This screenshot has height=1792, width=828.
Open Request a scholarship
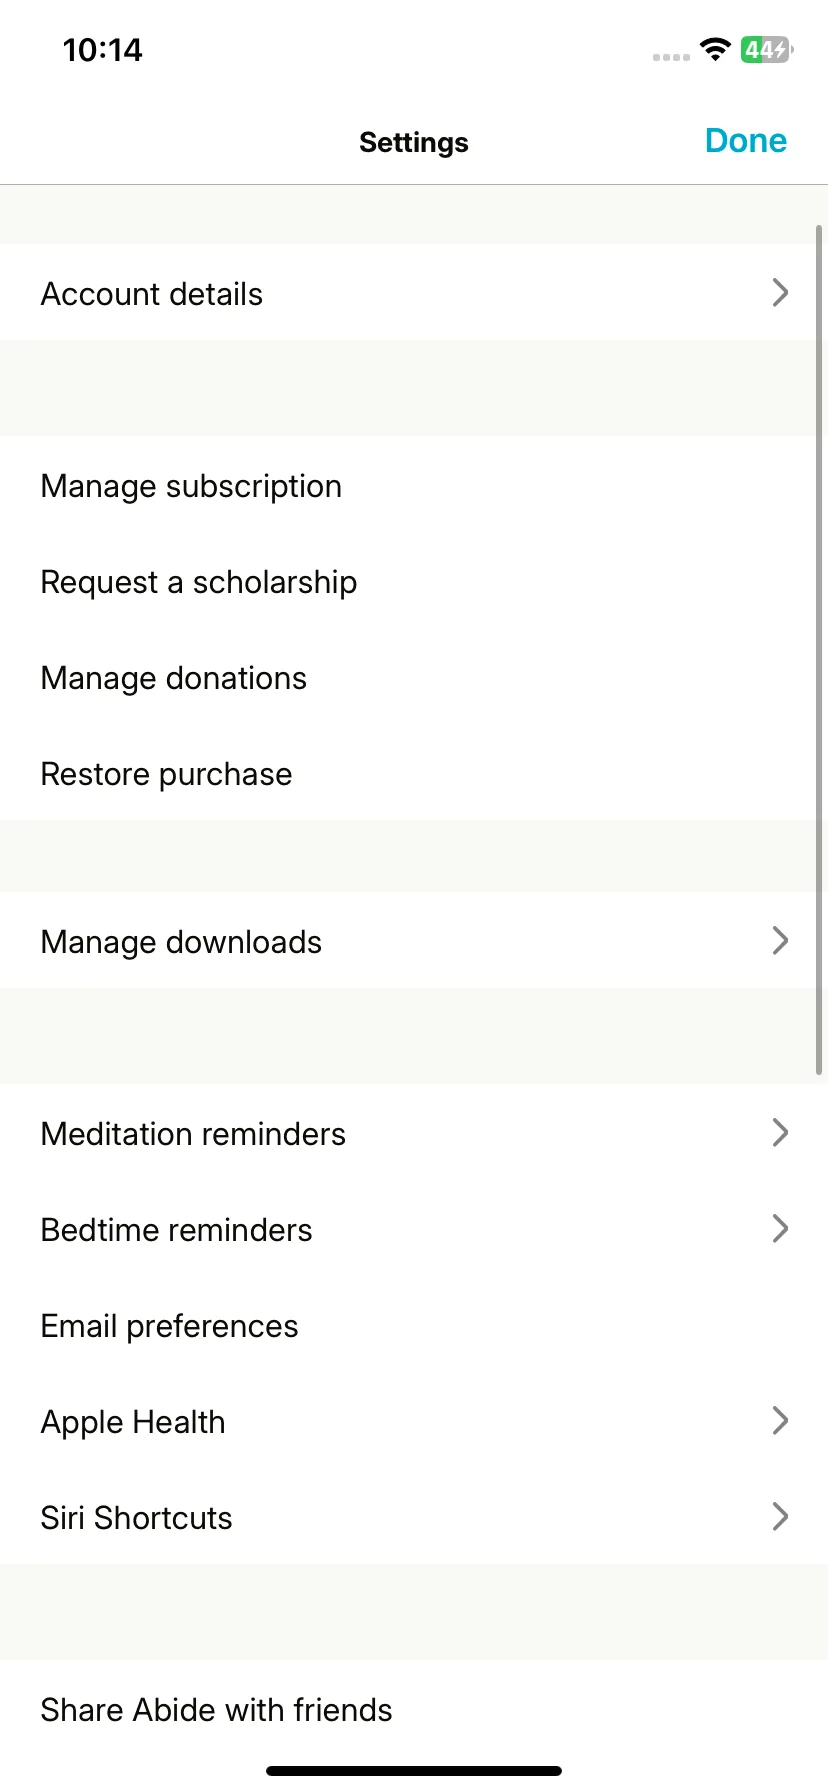click(414, 582)
